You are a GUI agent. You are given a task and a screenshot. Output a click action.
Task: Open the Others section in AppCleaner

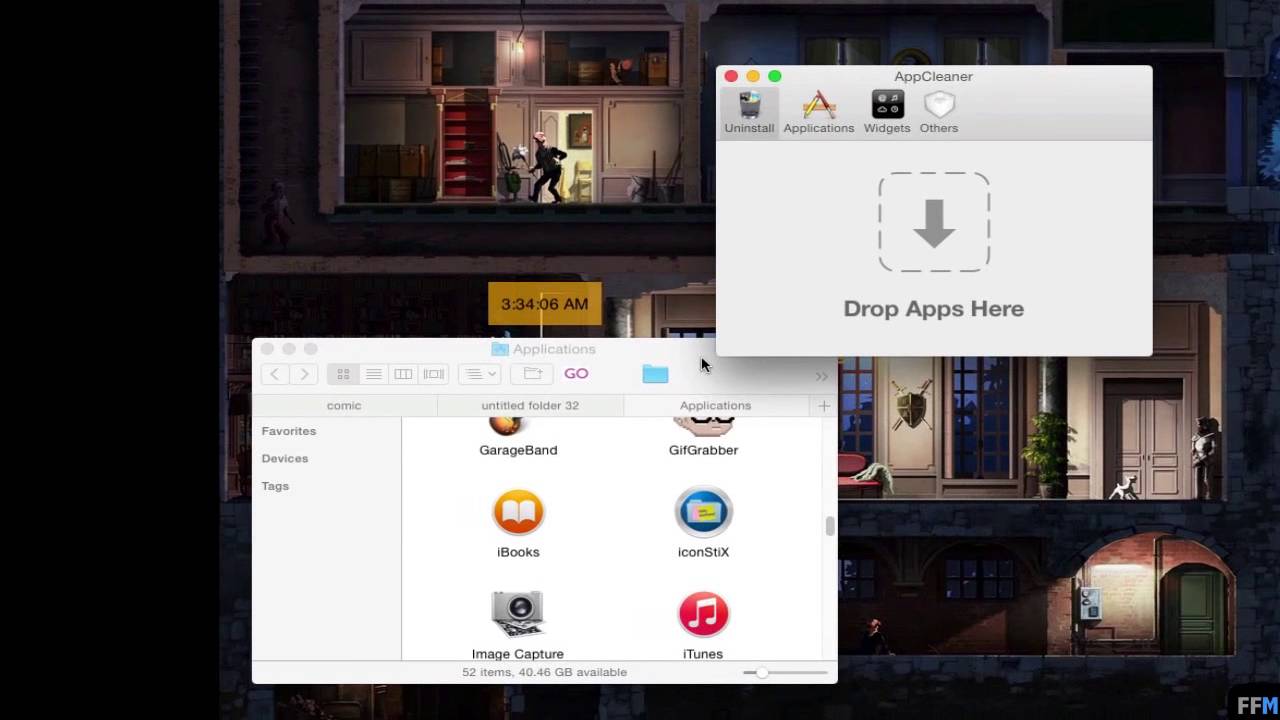coord(938,111)
